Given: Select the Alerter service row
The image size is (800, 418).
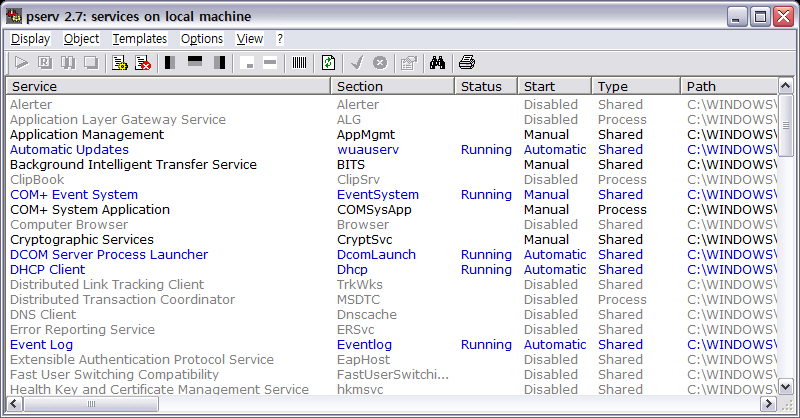Looking at the screenshot, I should [392, 105].
